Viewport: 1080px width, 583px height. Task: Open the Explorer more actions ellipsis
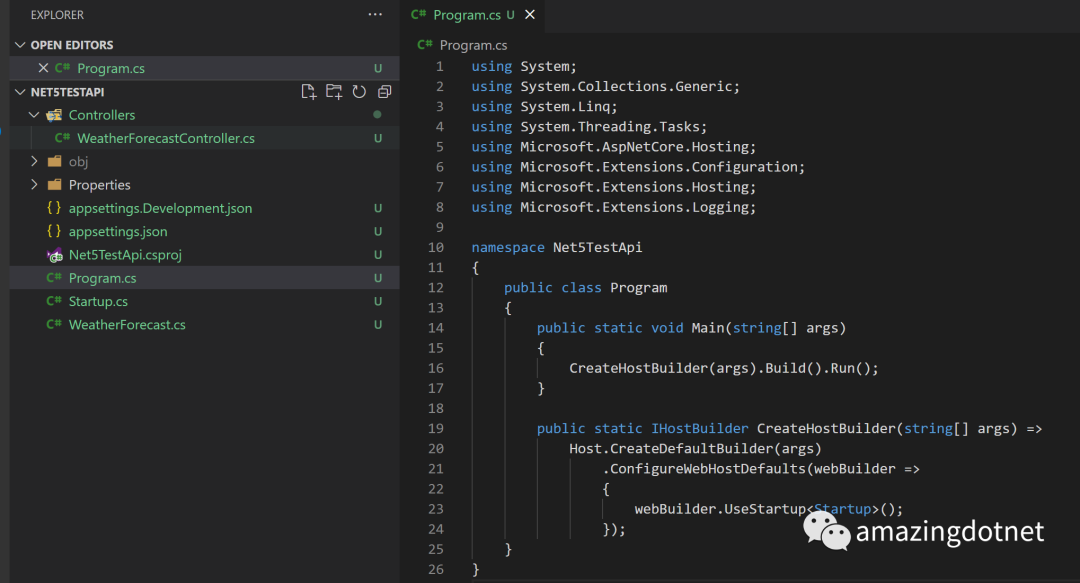pos(375,14)
